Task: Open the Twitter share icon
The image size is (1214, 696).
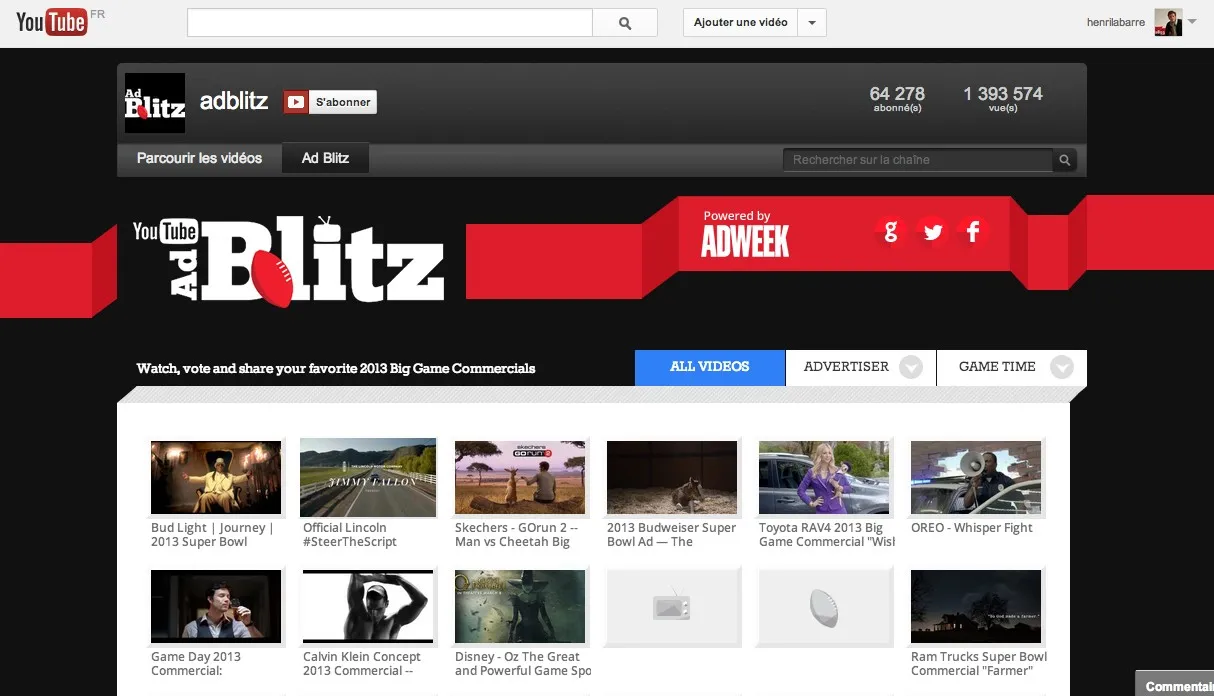Action: pos(932,232)
